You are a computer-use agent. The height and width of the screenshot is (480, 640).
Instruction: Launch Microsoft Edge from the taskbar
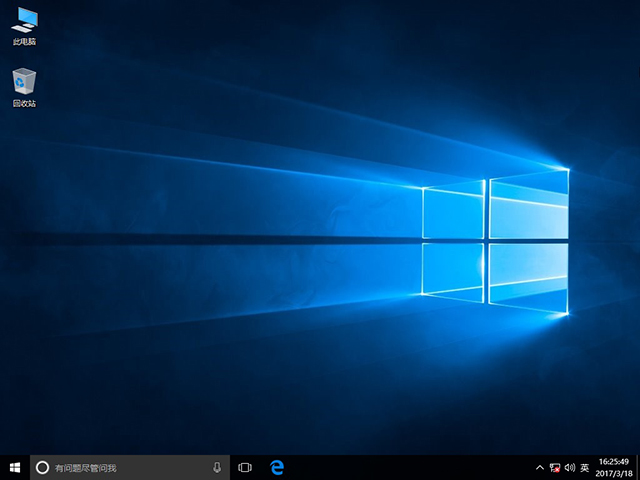[277, 467]
